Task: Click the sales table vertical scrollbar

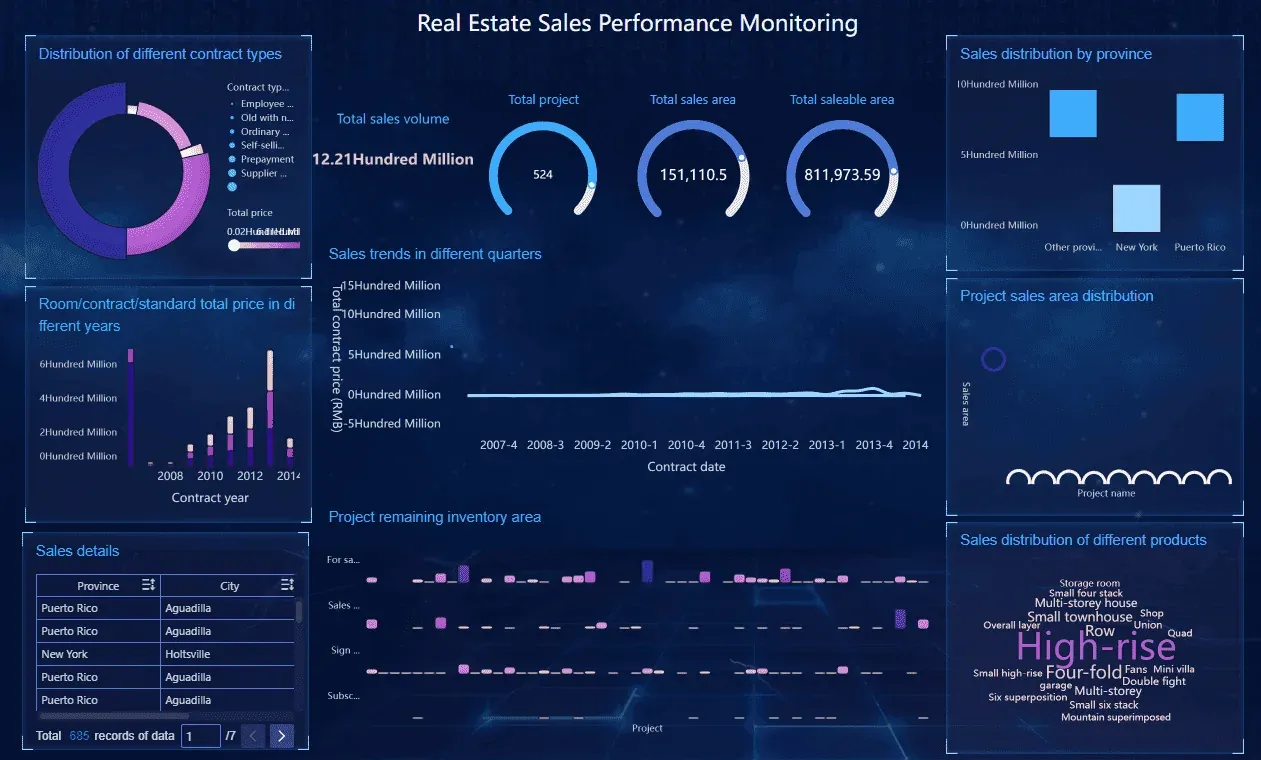Action: click(x=298, y=611)
